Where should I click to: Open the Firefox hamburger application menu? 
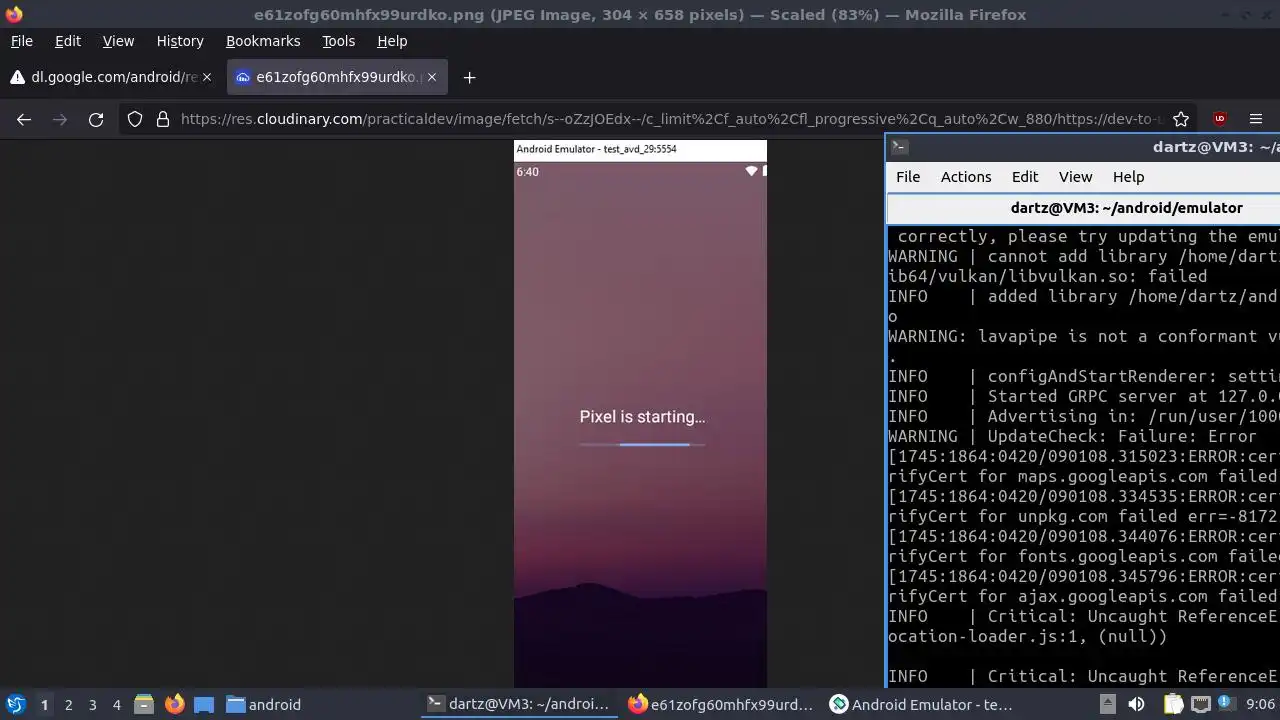tap(1256, 119)
